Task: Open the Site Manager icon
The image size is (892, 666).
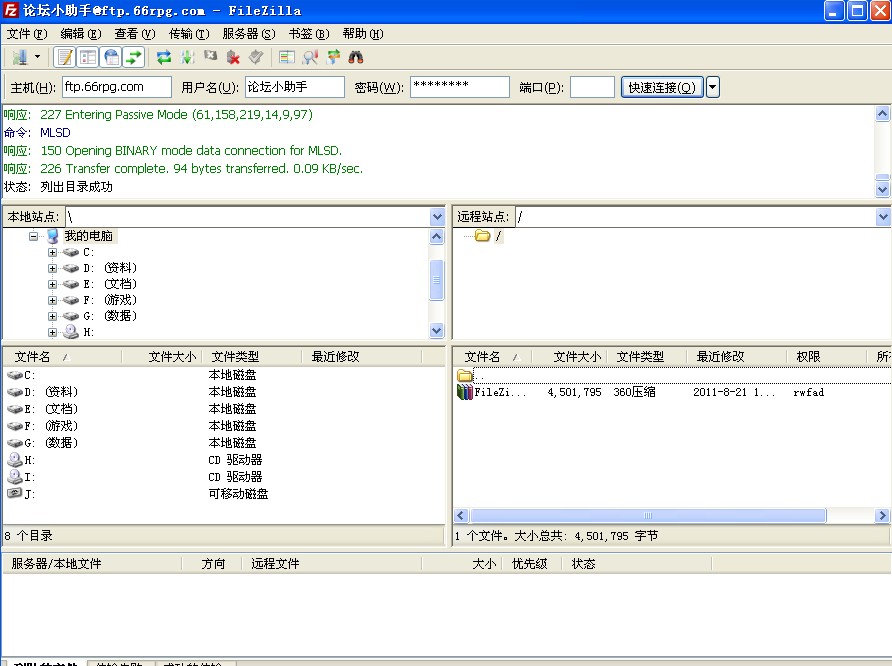Action: click(20, 57)
